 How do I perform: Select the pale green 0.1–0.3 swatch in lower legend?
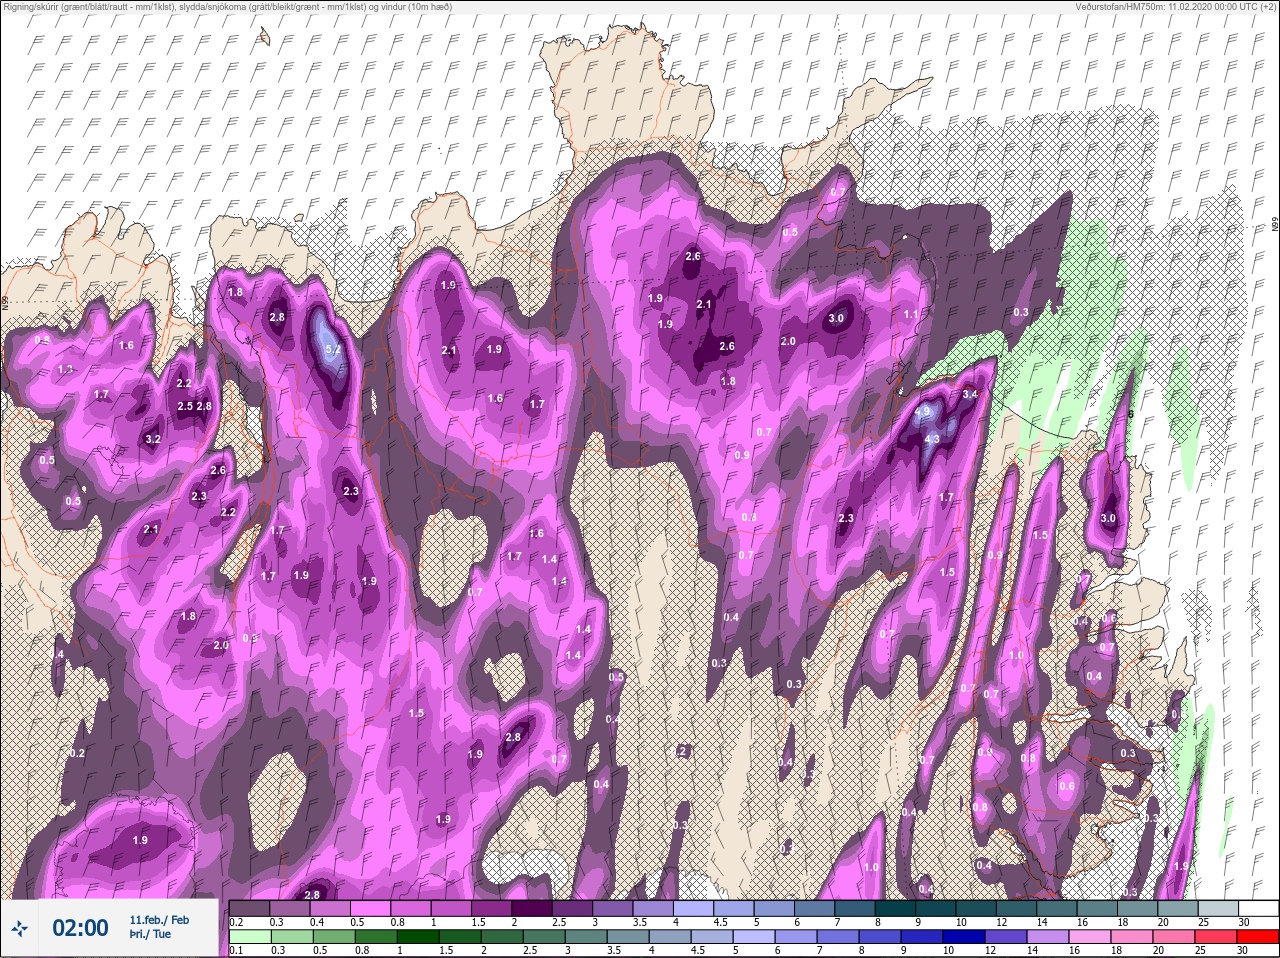(x=248, y=937)
